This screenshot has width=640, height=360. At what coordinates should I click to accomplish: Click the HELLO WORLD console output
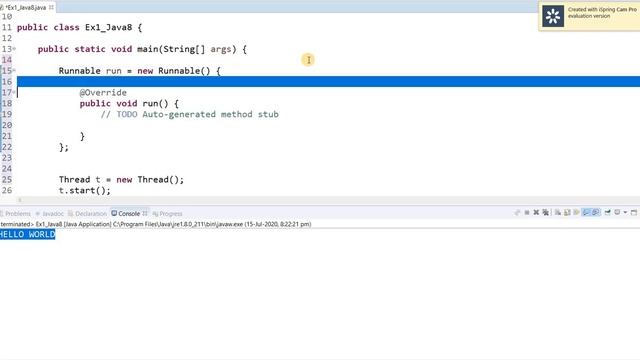27,234
